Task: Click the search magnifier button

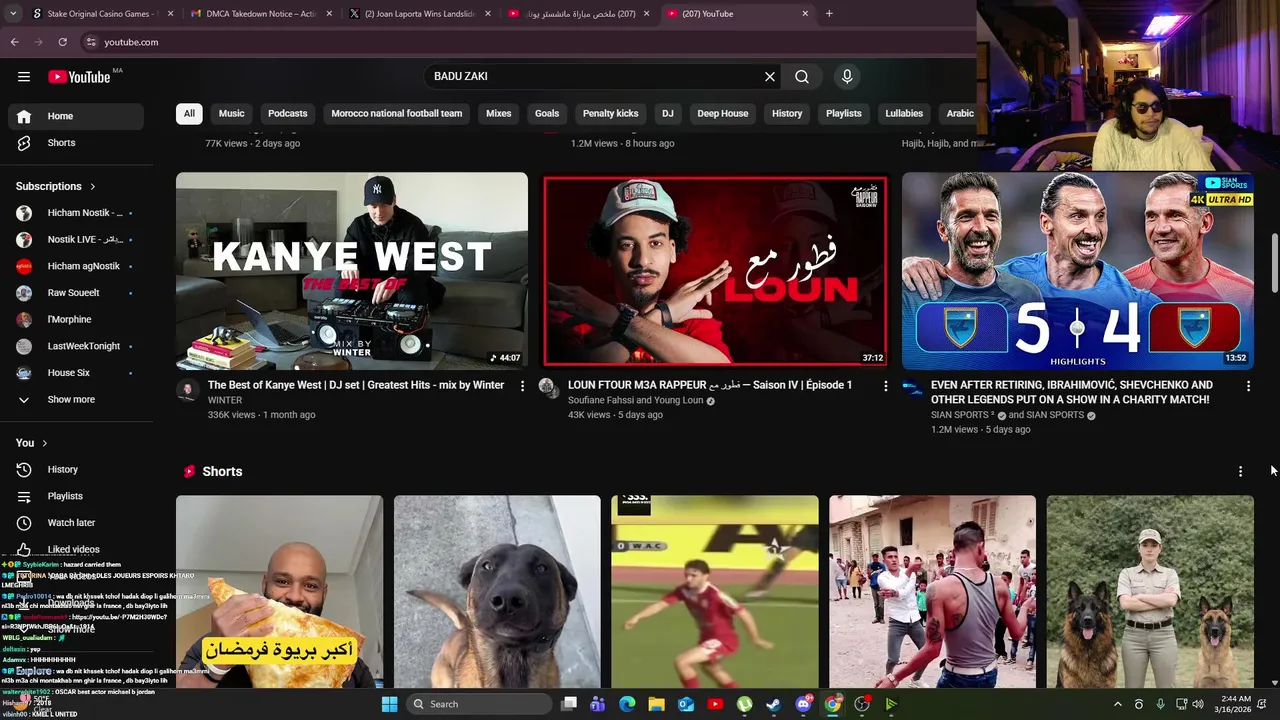Action: tap(802, 76)
